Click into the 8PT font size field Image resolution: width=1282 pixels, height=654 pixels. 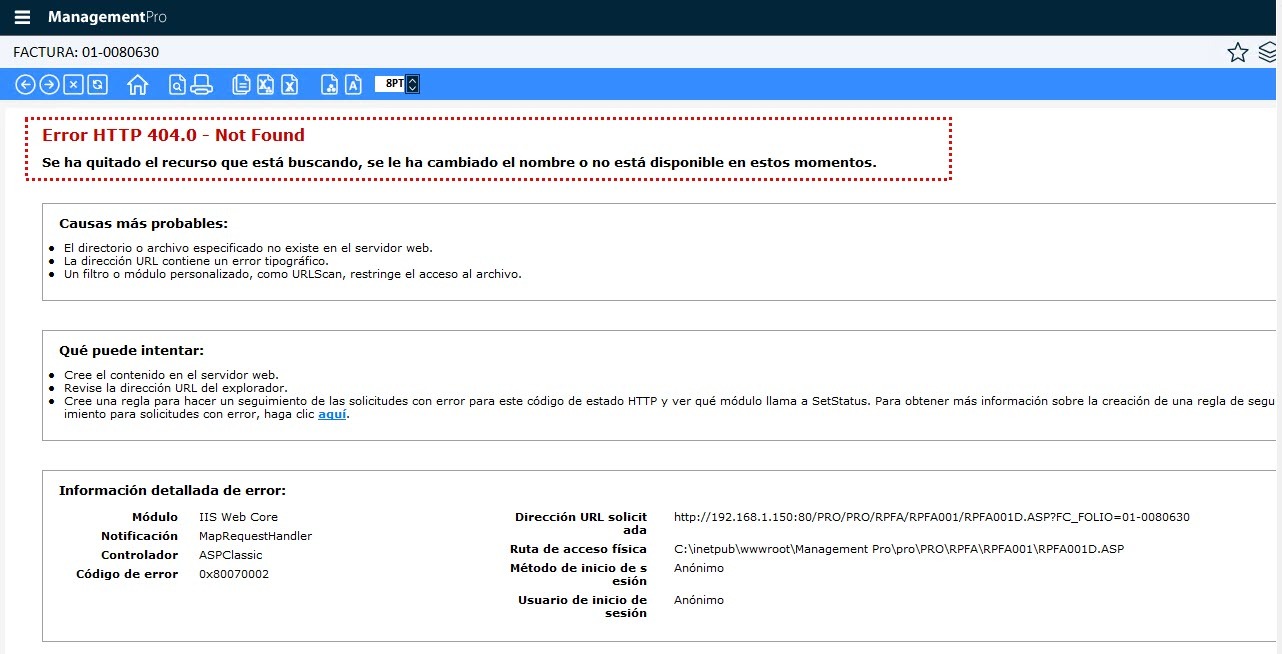391,85
